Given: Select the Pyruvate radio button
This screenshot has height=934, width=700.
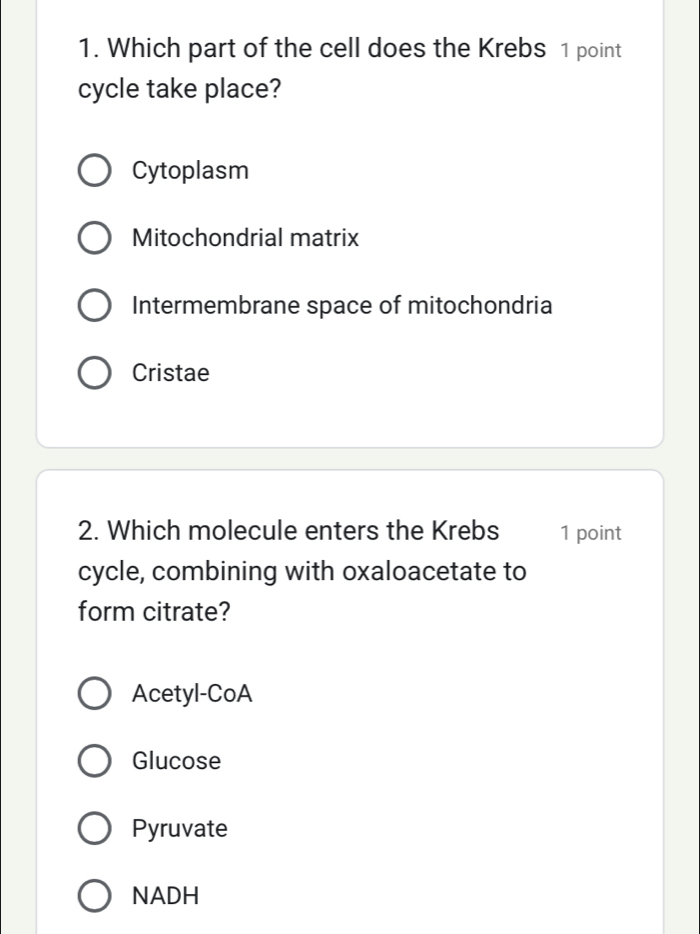Looking at the screenshot, I should coord(95,829).
